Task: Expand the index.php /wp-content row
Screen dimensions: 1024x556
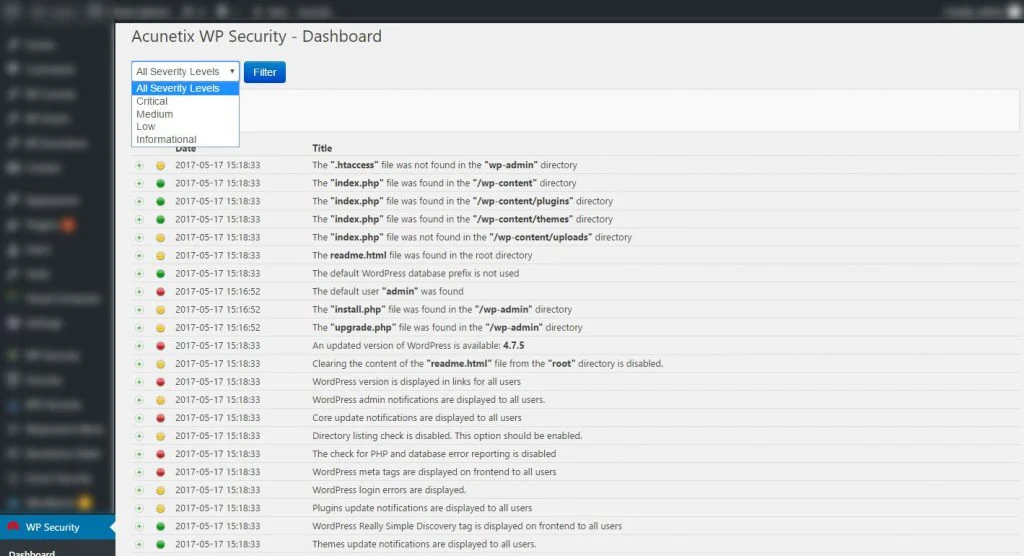Action: pyautogui.click(x=139, y=184)
